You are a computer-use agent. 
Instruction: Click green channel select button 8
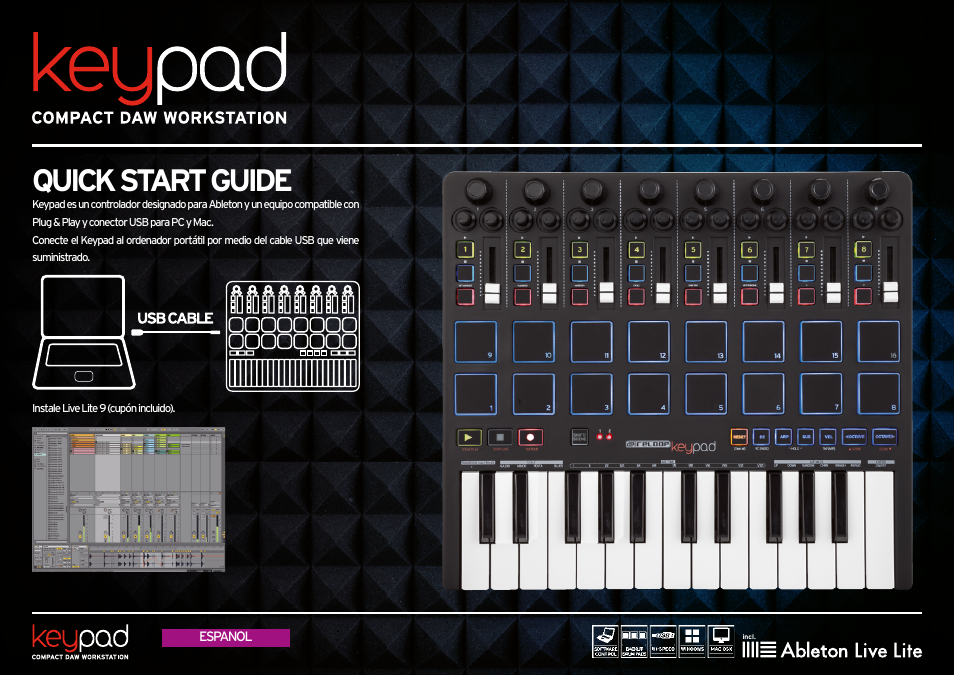(x=863, y=250)
